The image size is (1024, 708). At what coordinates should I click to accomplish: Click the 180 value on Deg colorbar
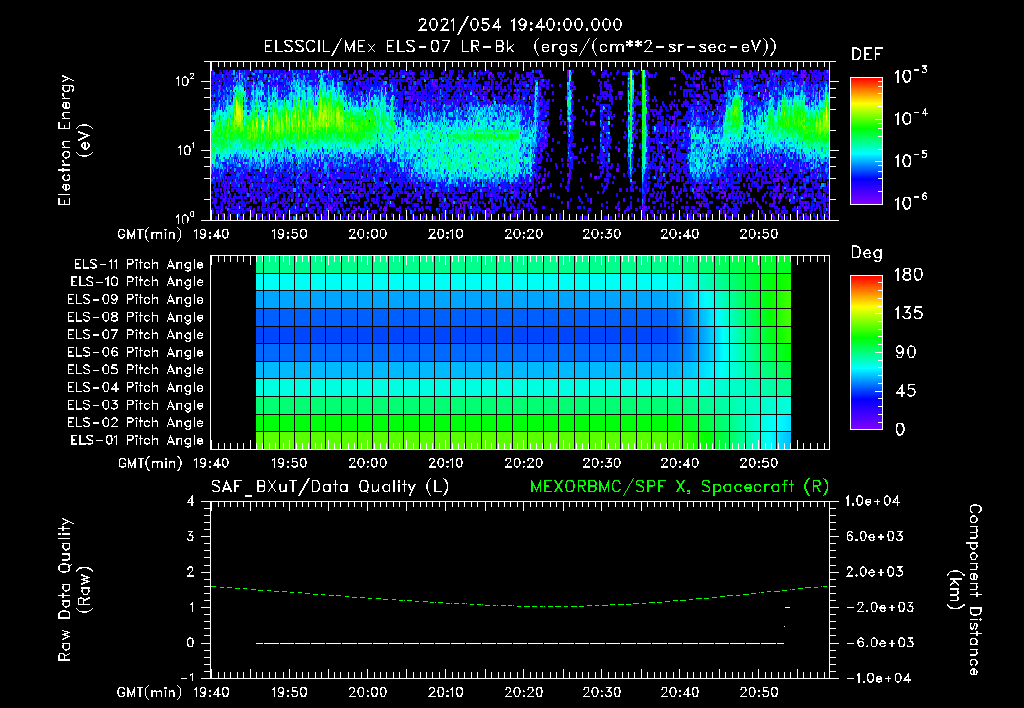[x=908, y=274]
